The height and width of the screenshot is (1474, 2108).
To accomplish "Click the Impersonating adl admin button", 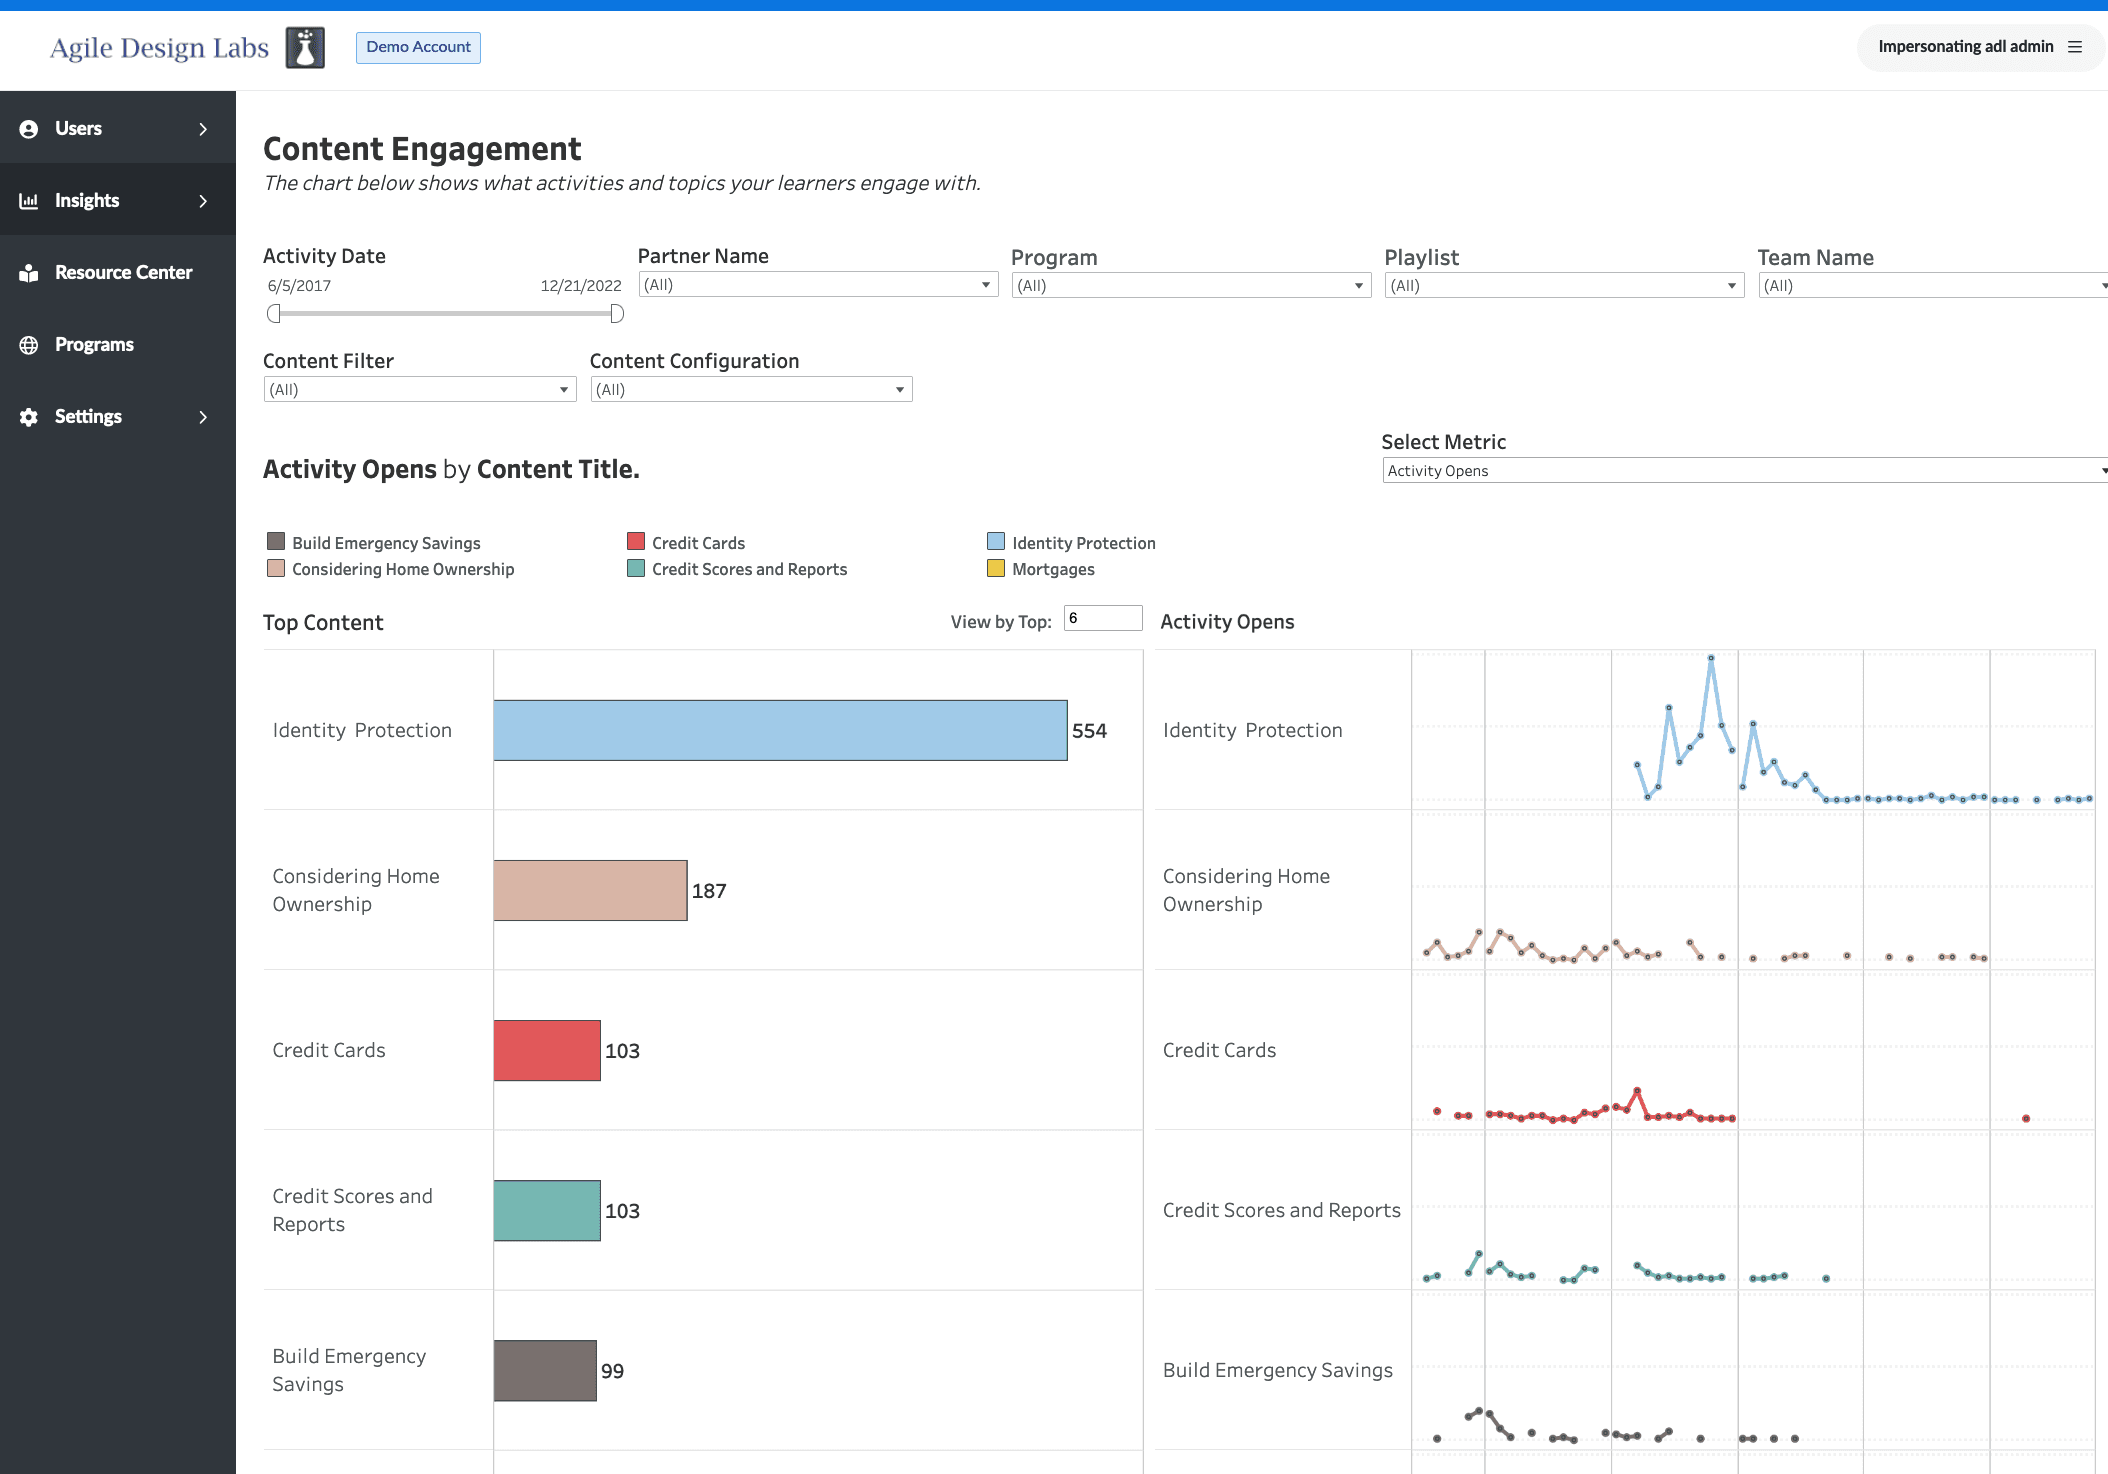I will pos(1979,47).
